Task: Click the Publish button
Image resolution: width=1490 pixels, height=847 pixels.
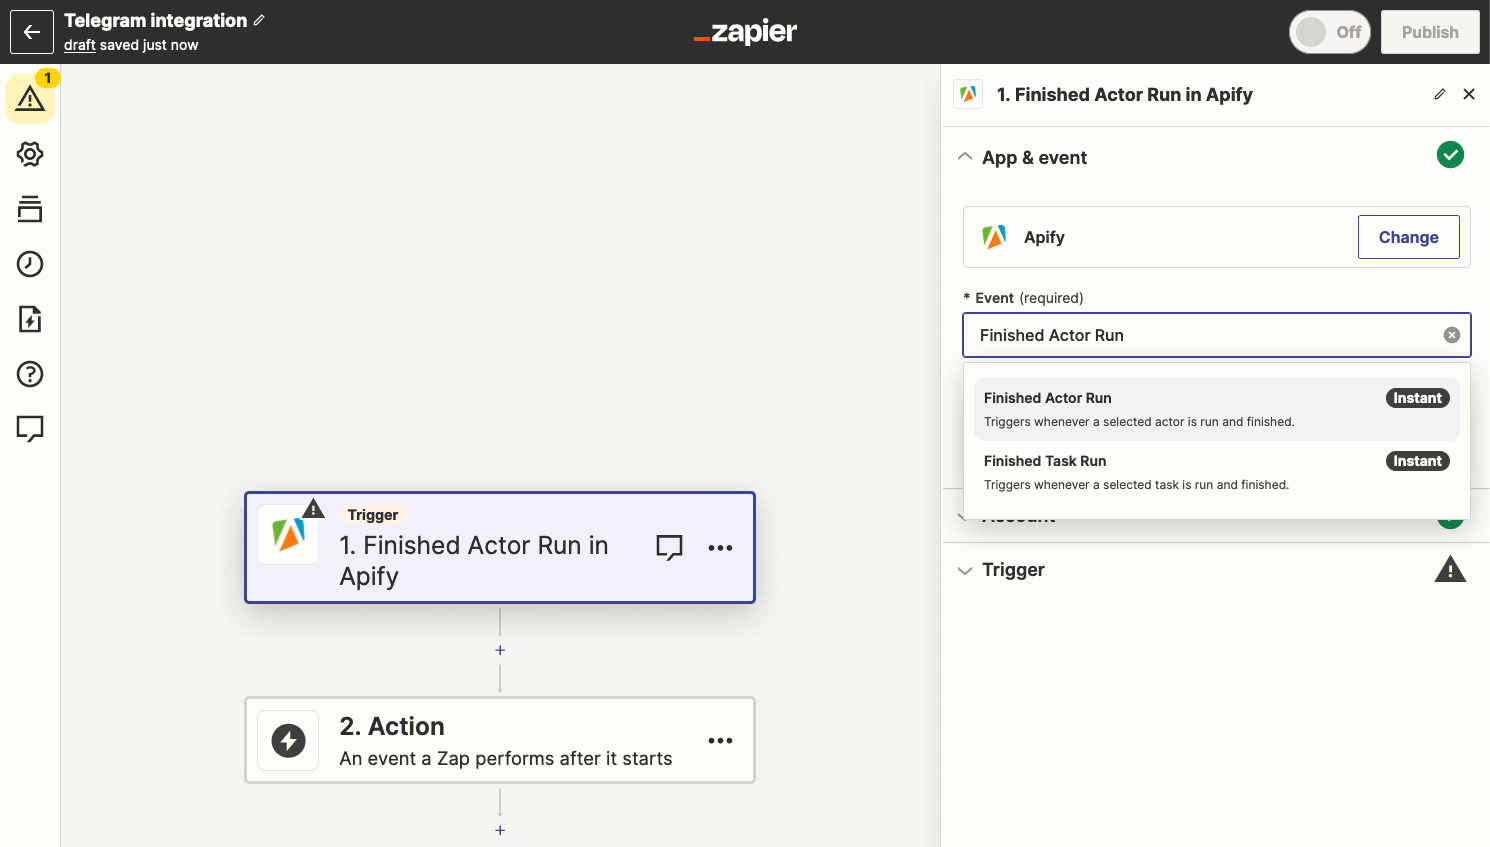Action: point(1430,32)
